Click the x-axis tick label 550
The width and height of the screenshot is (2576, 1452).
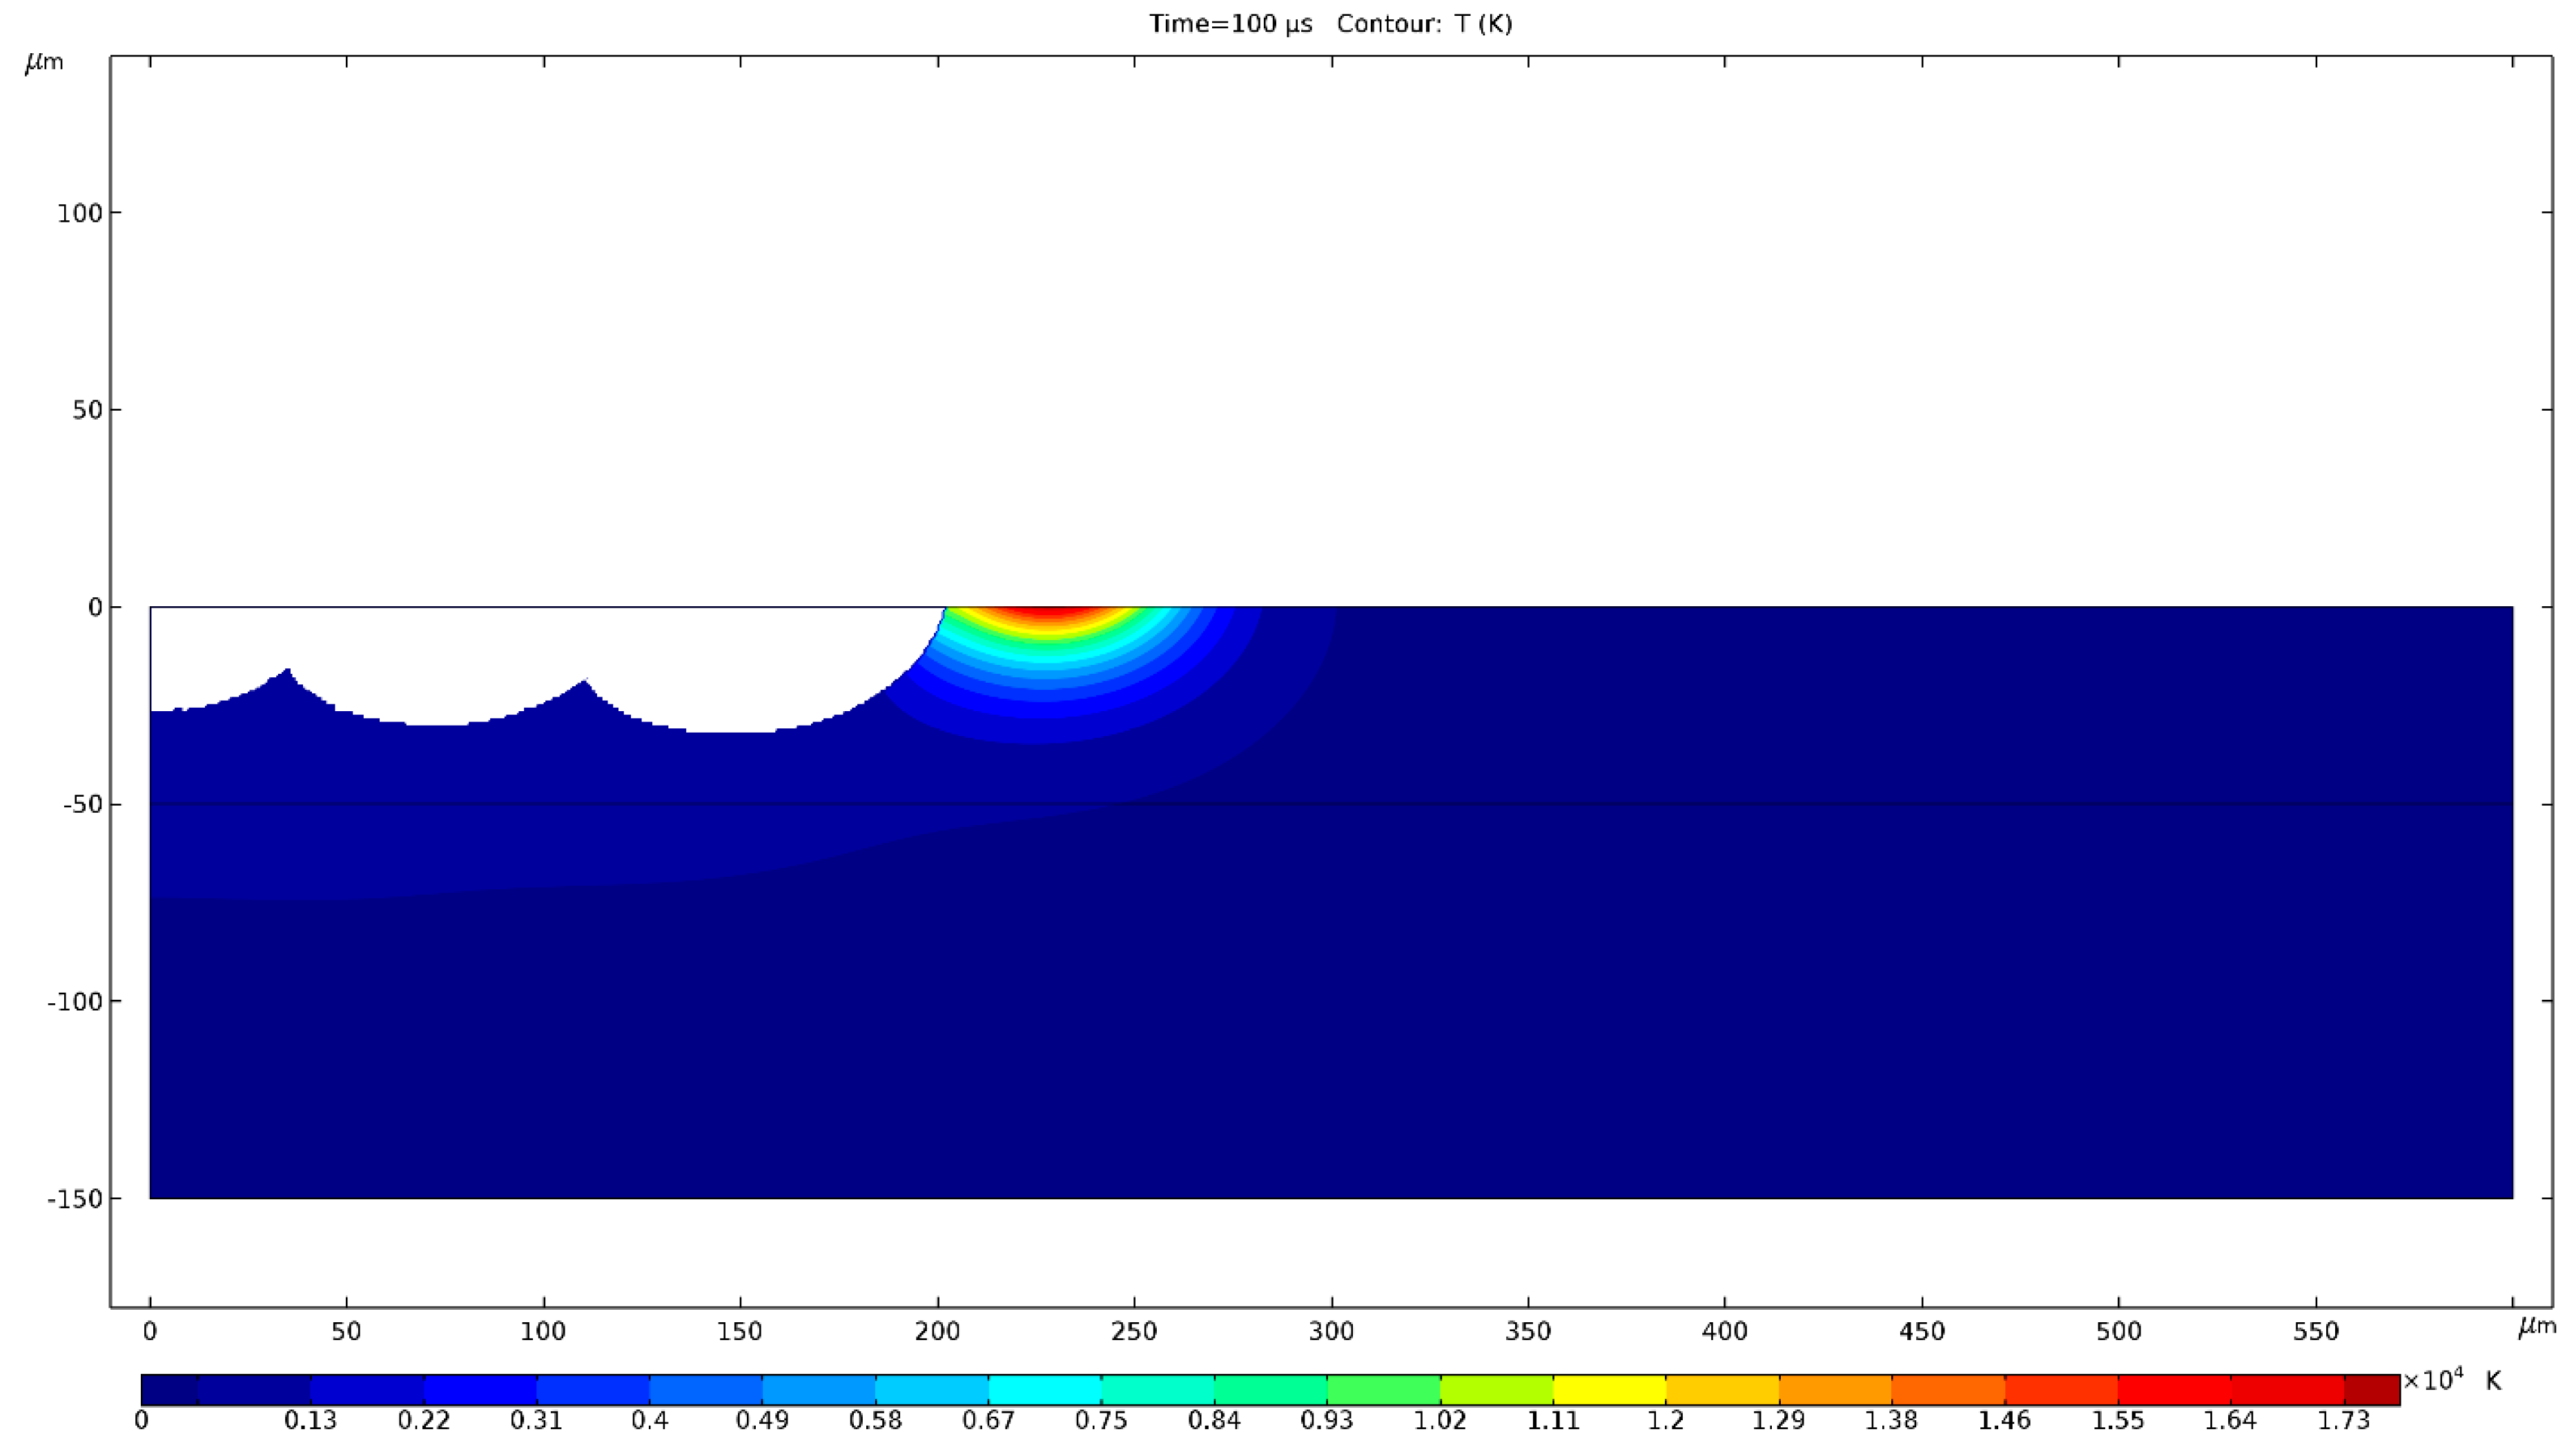[2316, 1332]
